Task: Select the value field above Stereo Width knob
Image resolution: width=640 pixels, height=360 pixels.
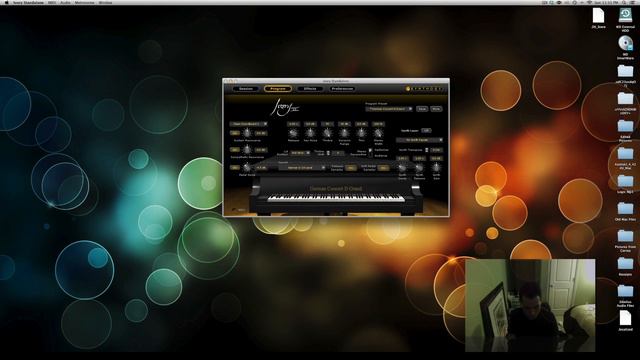Action: [378, 124]
